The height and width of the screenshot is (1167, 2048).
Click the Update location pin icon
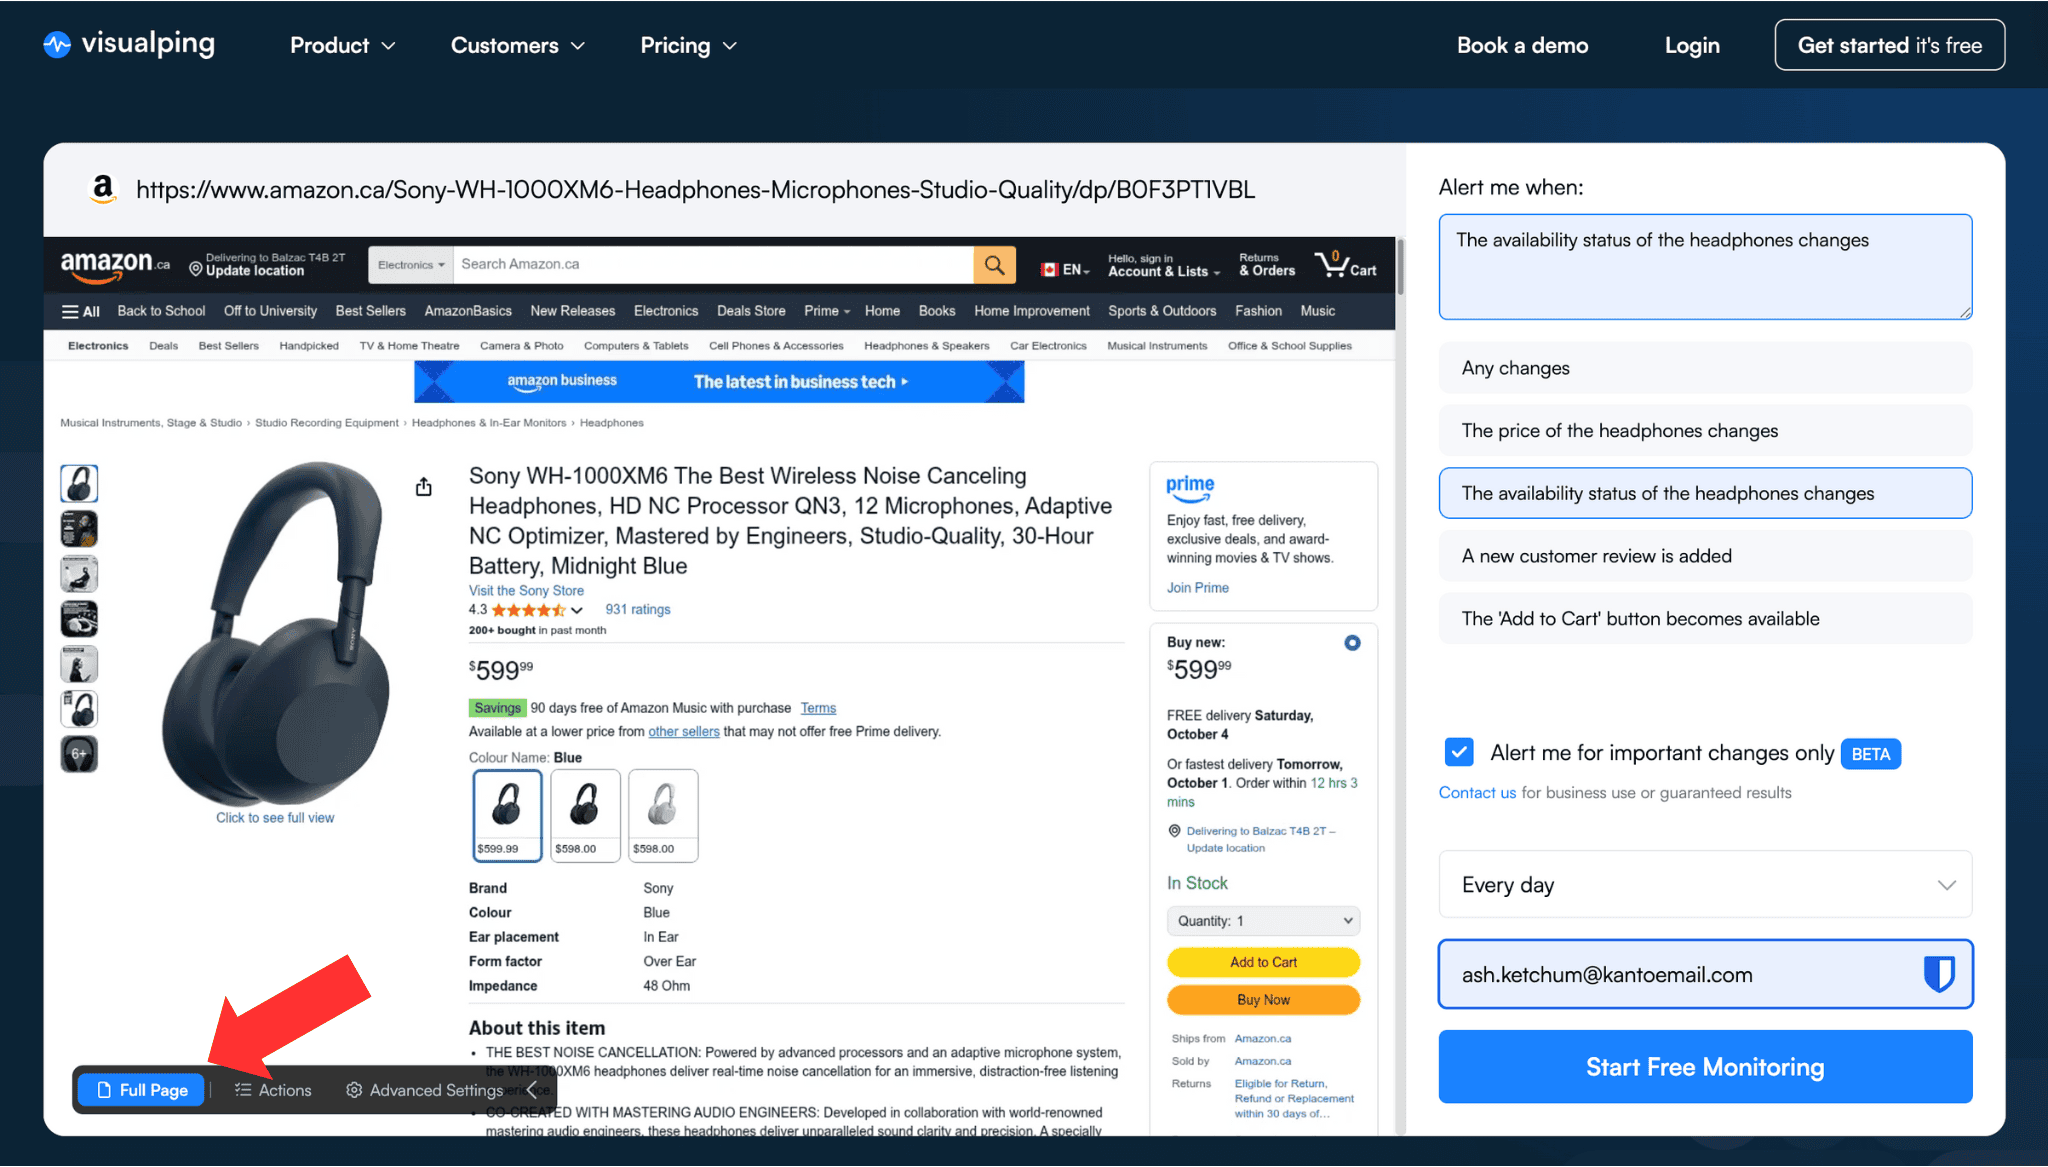click(x=196, y=269)
